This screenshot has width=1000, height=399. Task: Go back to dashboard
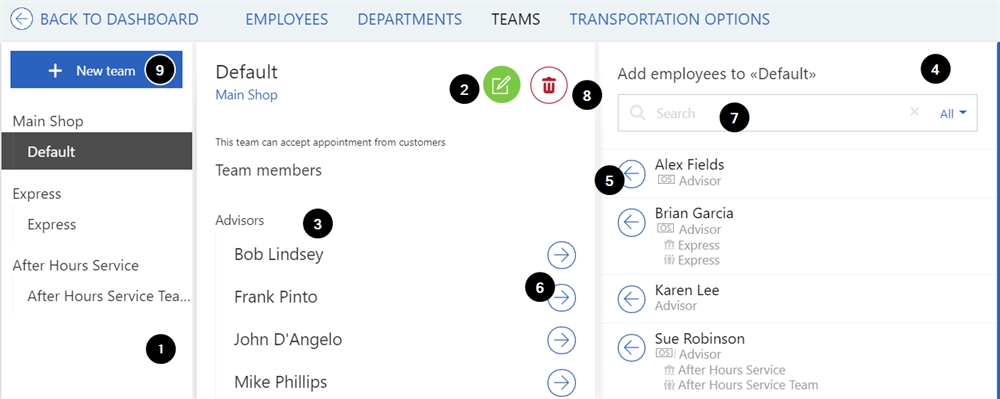coord(105,19)
